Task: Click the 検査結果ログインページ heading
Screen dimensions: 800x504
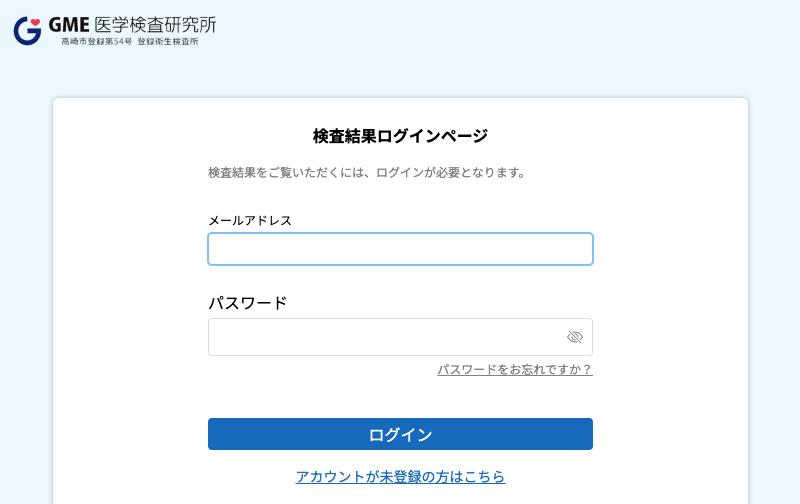Action: (x=400, y=136)
